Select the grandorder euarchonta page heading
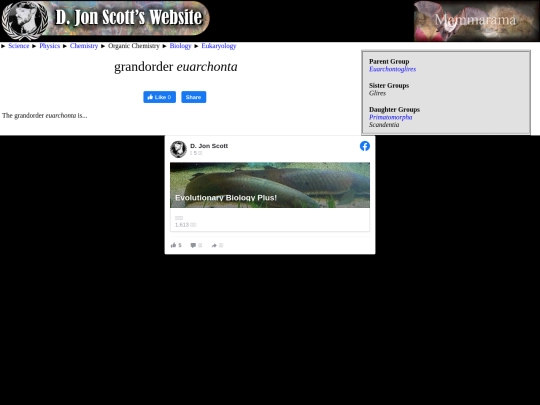This screenshot has width=540, height=405. [x=176, y=67]
